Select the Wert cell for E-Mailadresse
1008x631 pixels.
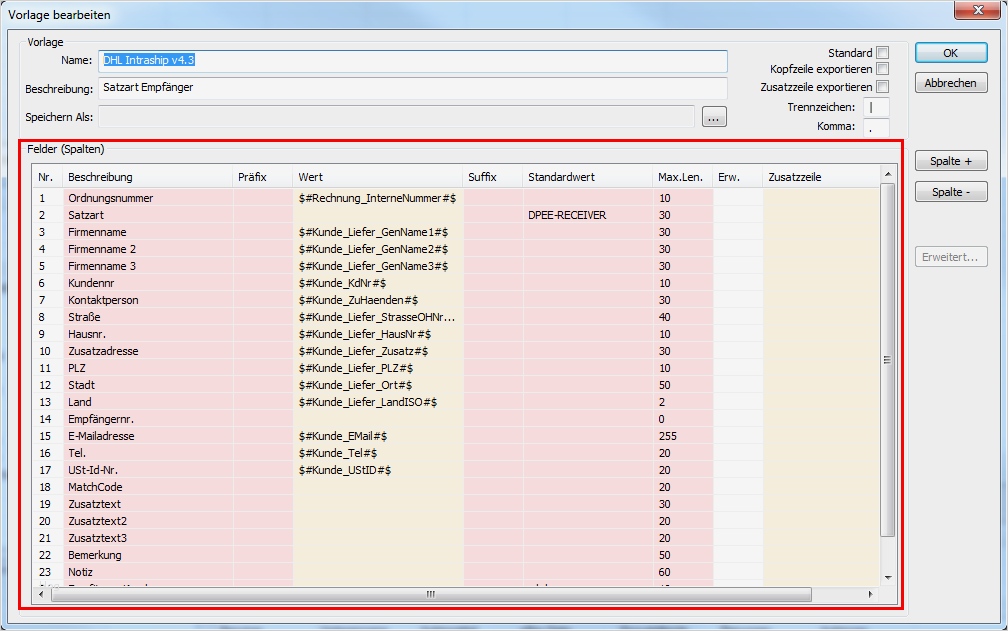click(378, 436)
